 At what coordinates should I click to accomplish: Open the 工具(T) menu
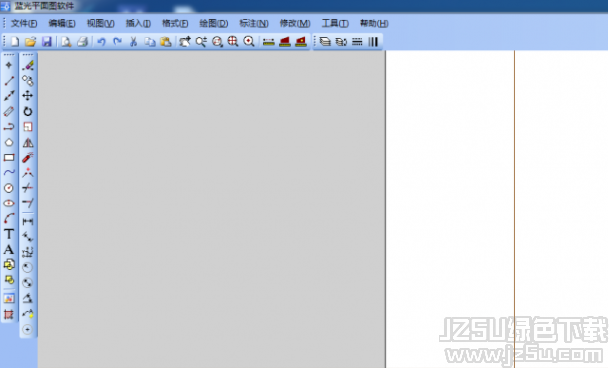coord(335,23)
